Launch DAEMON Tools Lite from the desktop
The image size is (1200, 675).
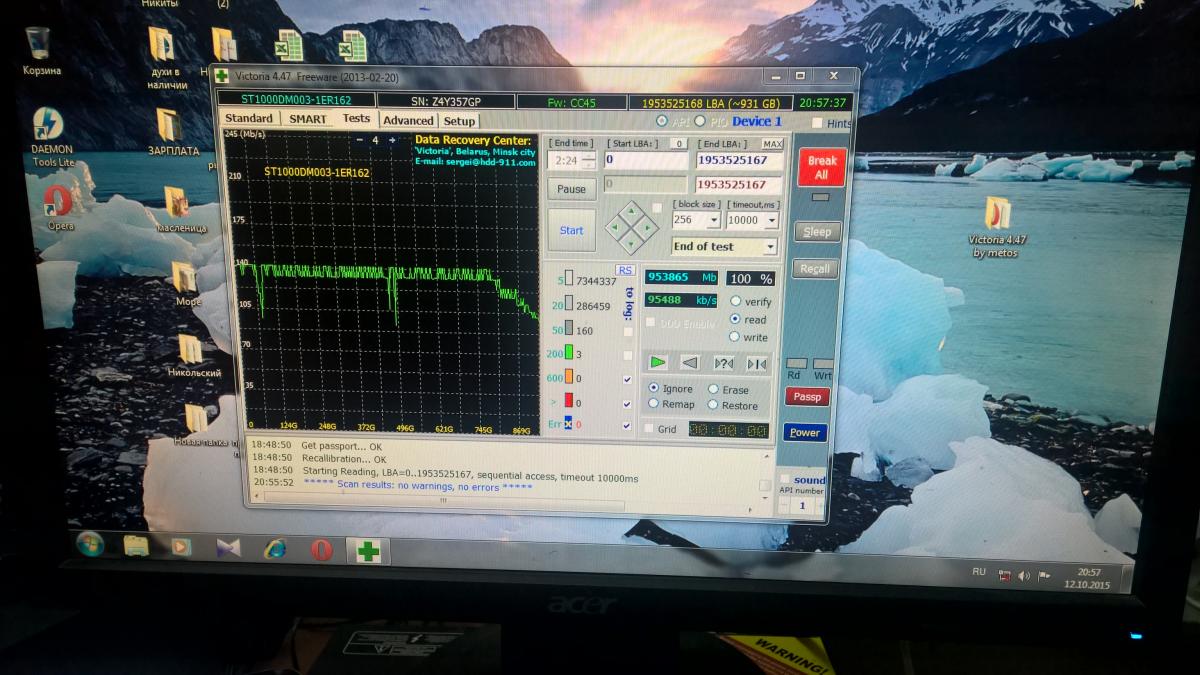click(51, 137)
